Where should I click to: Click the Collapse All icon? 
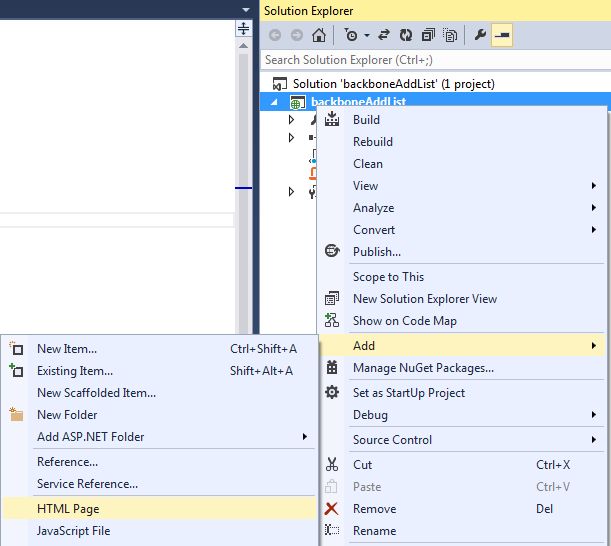pos(428,35)
